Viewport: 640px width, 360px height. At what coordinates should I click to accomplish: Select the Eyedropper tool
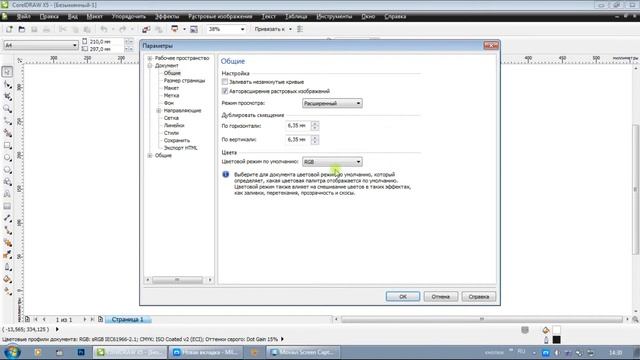pos(7,255)
